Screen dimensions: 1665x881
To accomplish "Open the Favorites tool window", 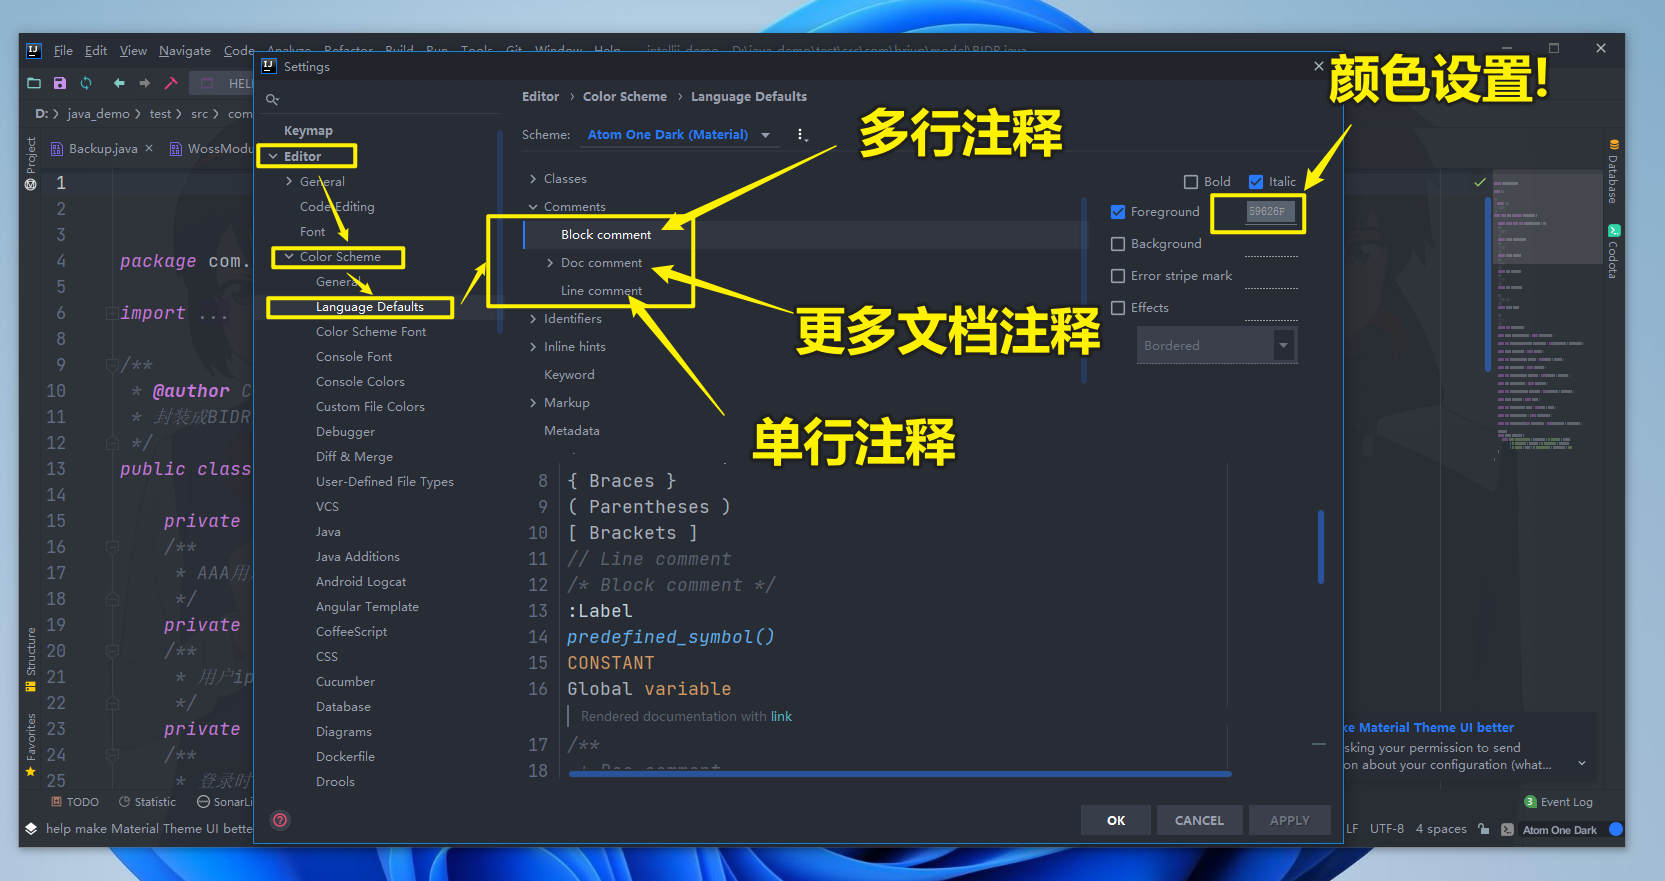I will [31, 744].
